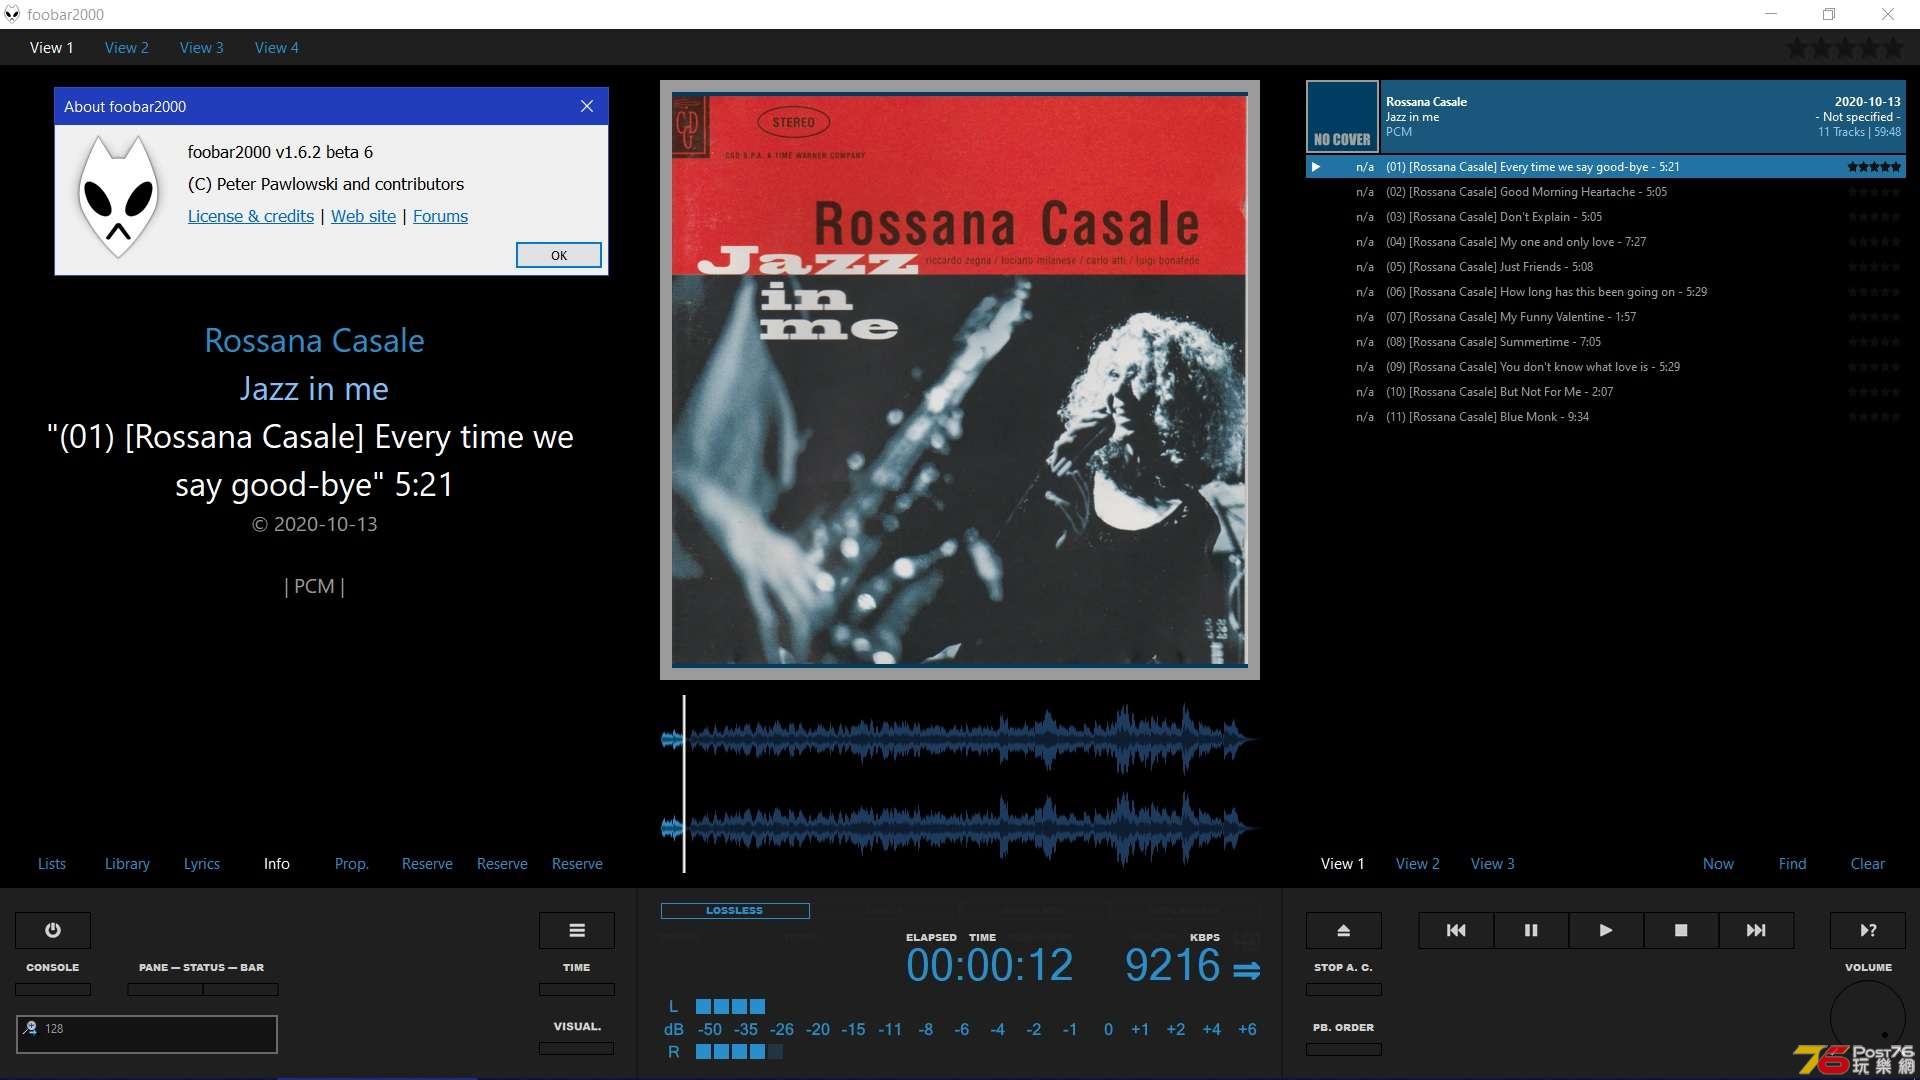Click the random playback button with question mark
1920x1080 pixels.
(1868, 930)
